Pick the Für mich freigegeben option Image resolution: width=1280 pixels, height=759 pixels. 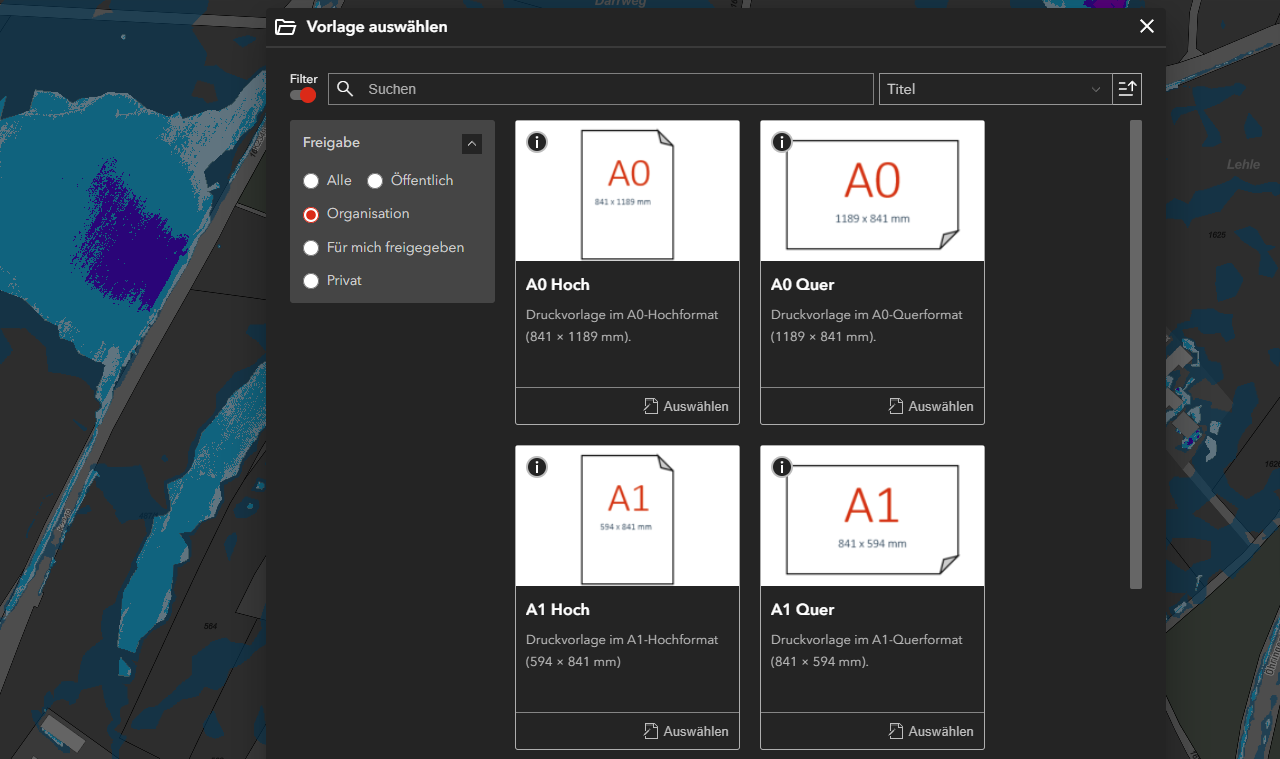(x=311, y=248)
